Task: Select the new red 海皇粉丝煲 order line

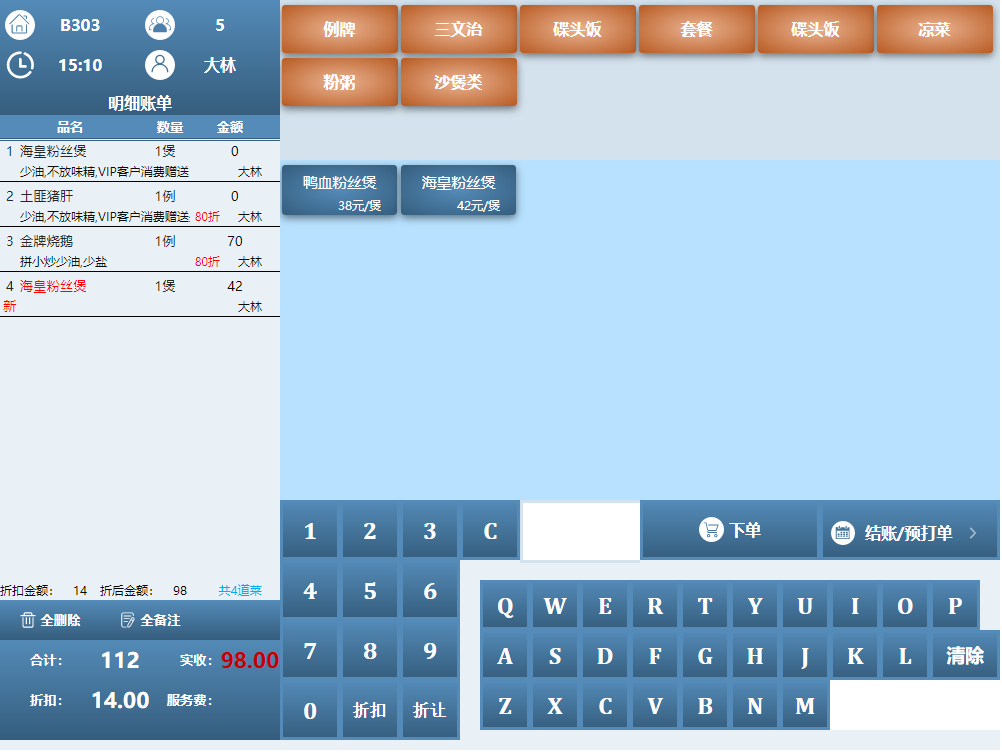Action: click(x=140, y=295)
